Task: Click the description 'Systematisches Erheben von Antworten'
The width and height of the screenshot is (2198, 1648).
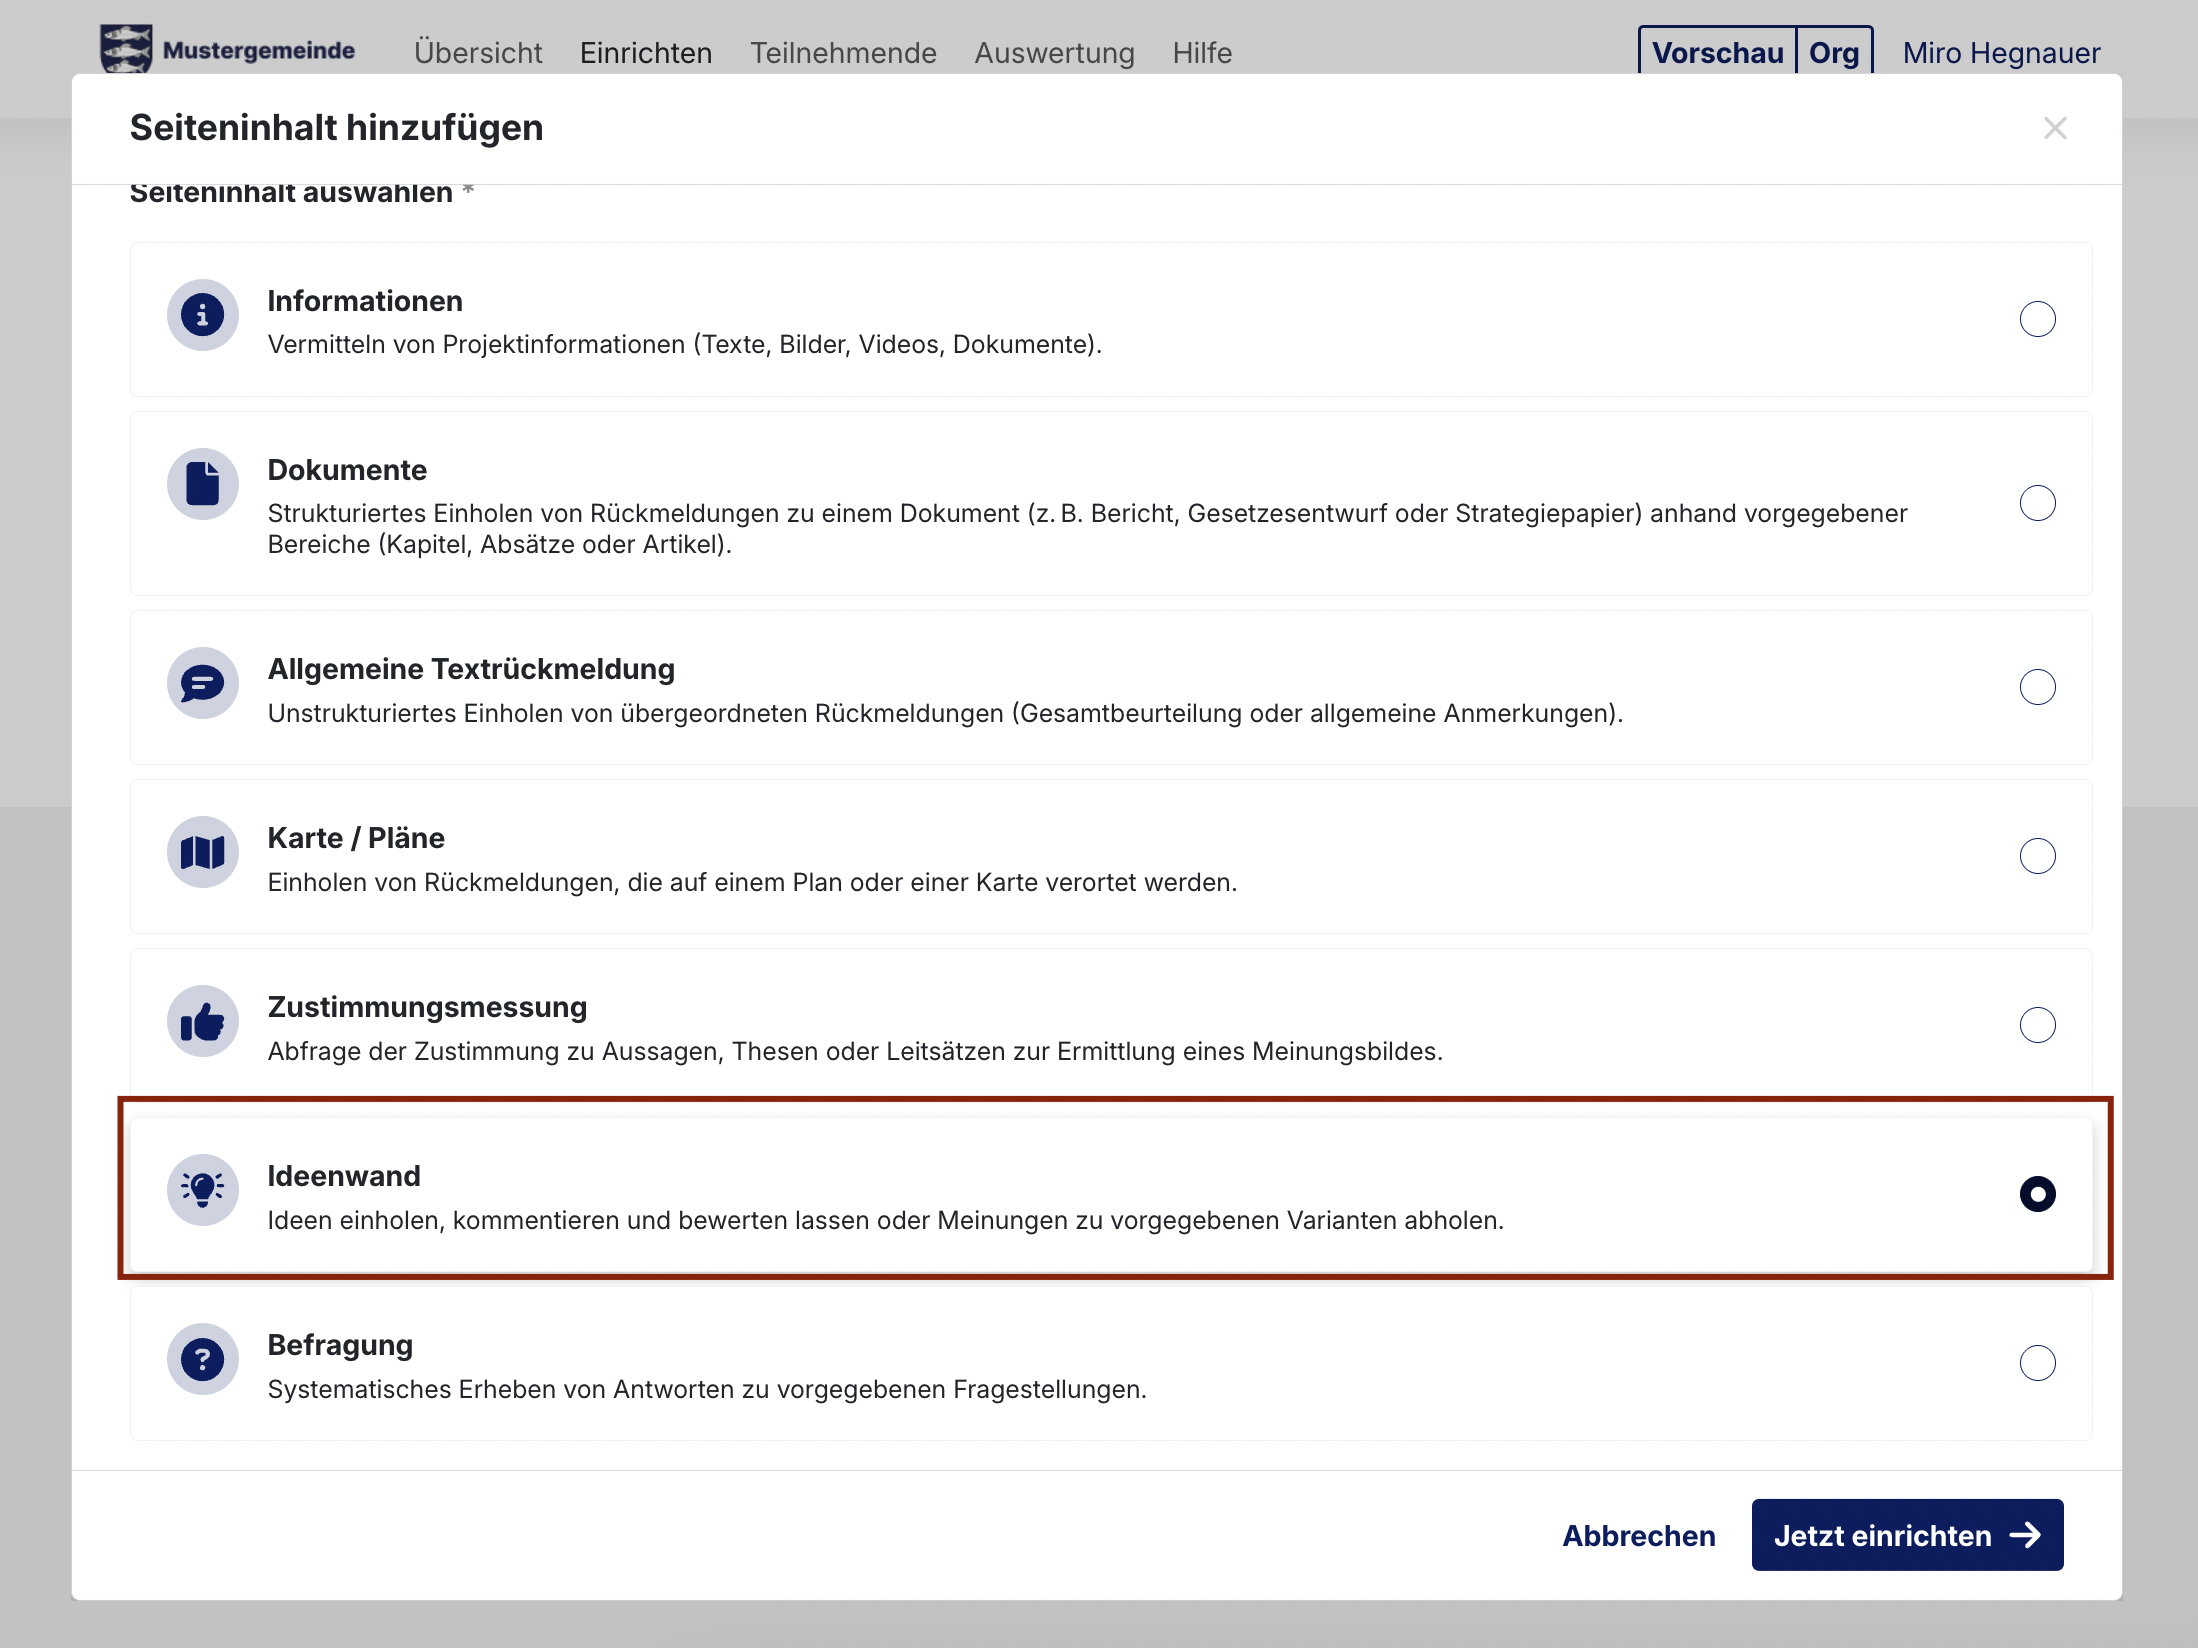Action: point(707,1389)
